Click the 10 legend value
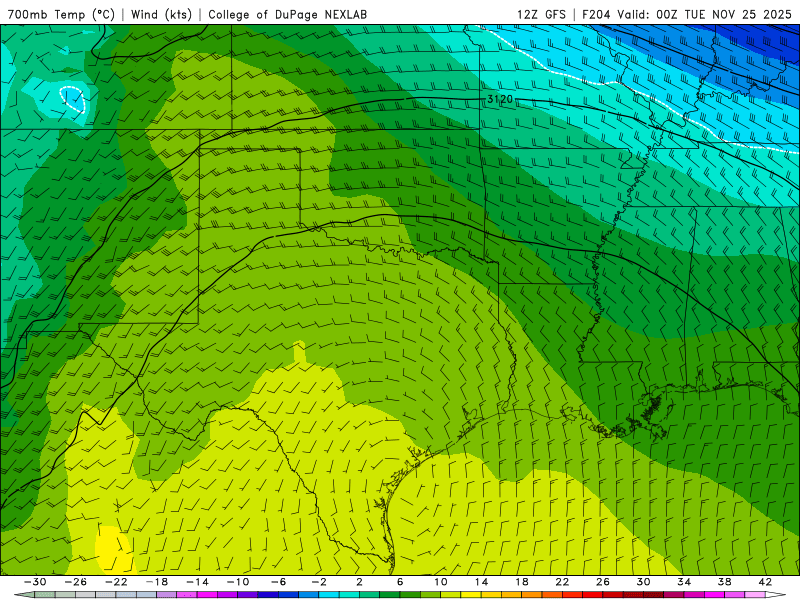Screen dimensions: 800x600 coord(441,582)
